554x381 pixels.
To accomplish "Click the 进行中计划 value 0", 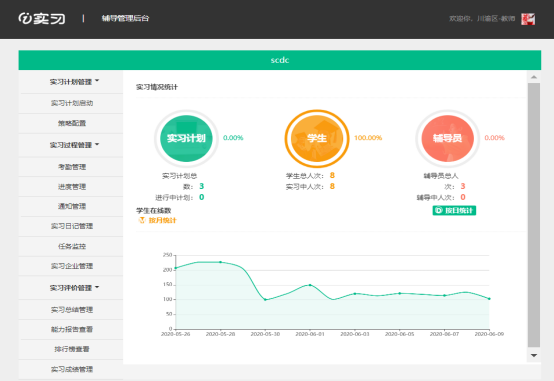I will point(201,197).
